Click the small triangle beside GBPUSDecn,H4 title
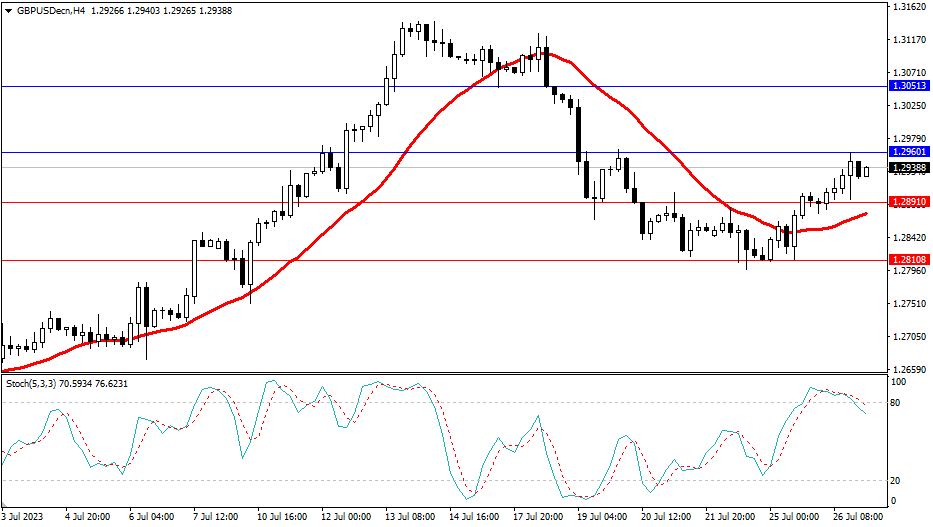Image resolution: width=933 pixels, height=527 pixels. [x=8, y=11]
